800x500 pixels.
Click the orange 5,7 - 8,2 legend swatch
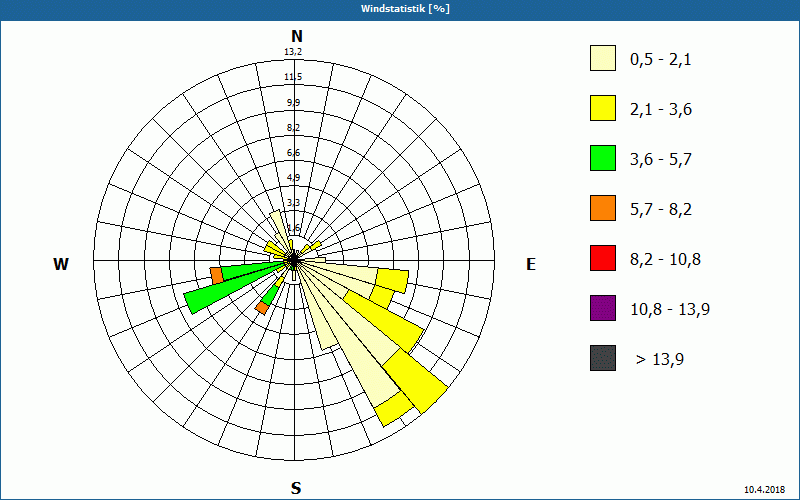tap(603, 208)
